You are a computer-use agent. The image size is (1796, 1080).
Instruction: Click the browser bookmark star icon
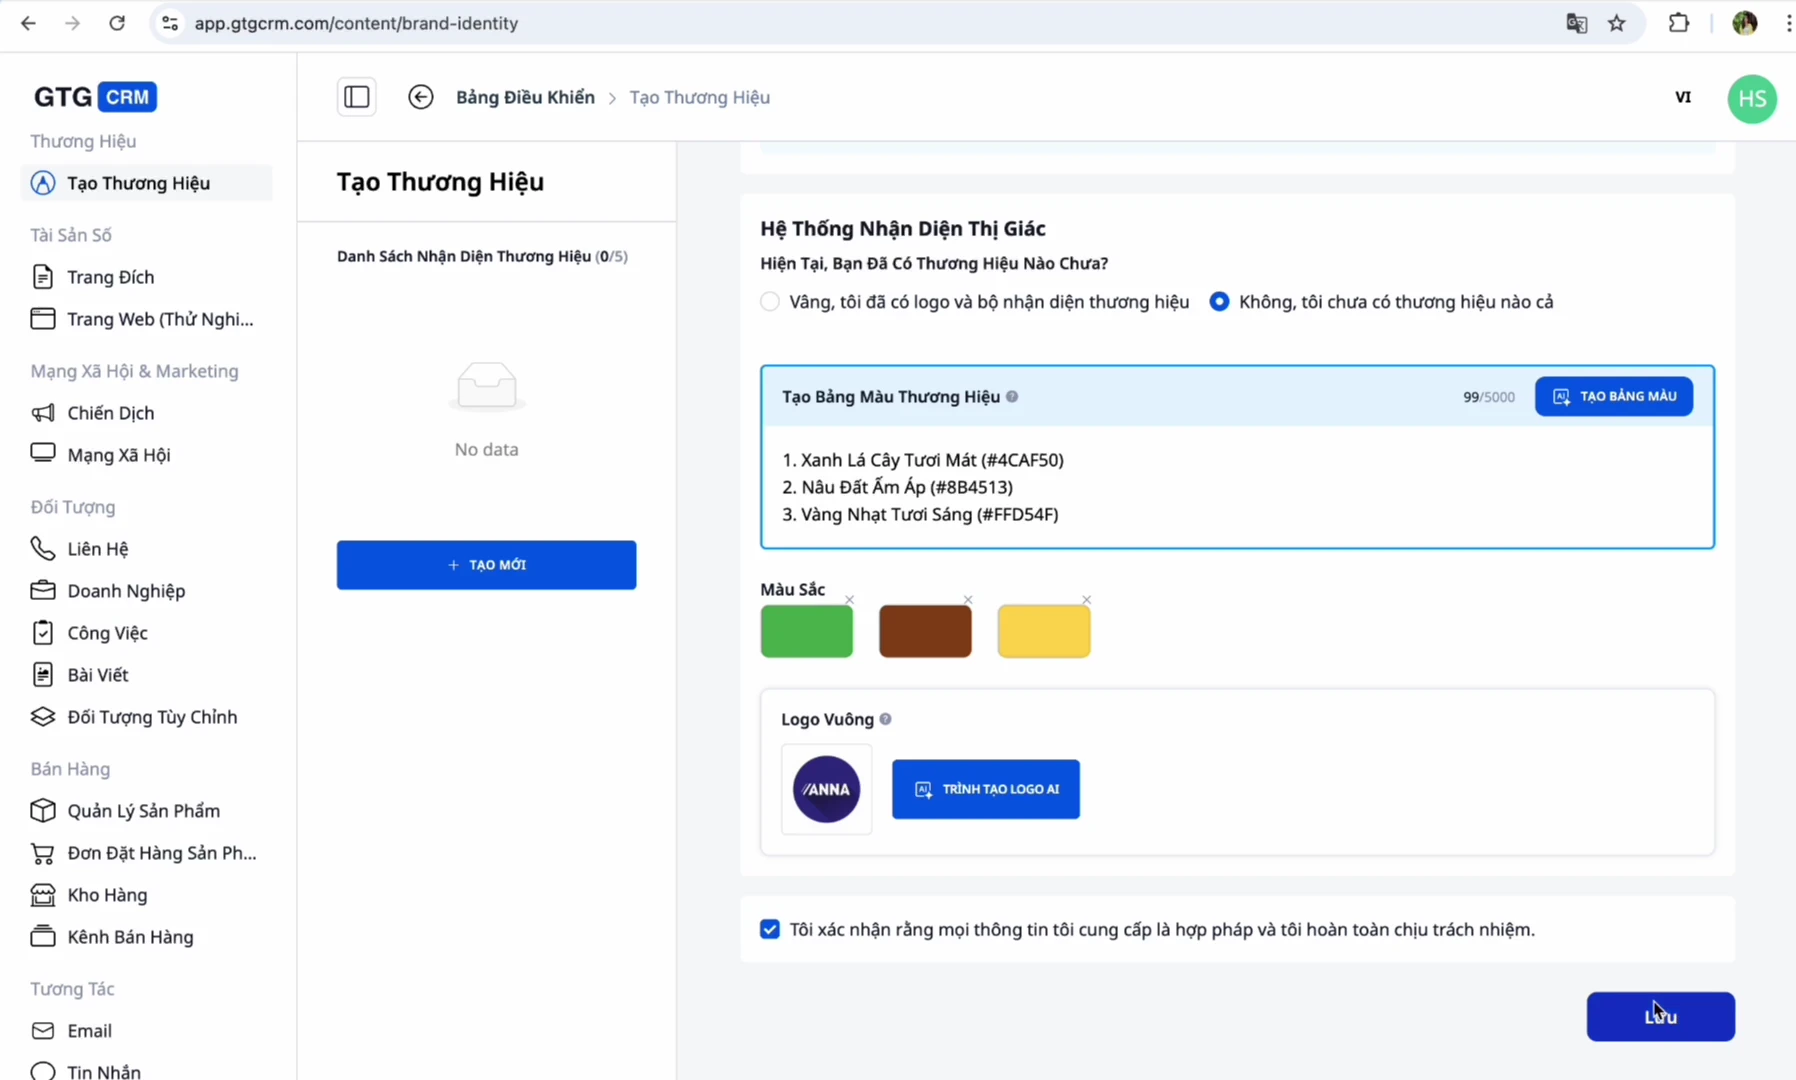(1617, 23)
